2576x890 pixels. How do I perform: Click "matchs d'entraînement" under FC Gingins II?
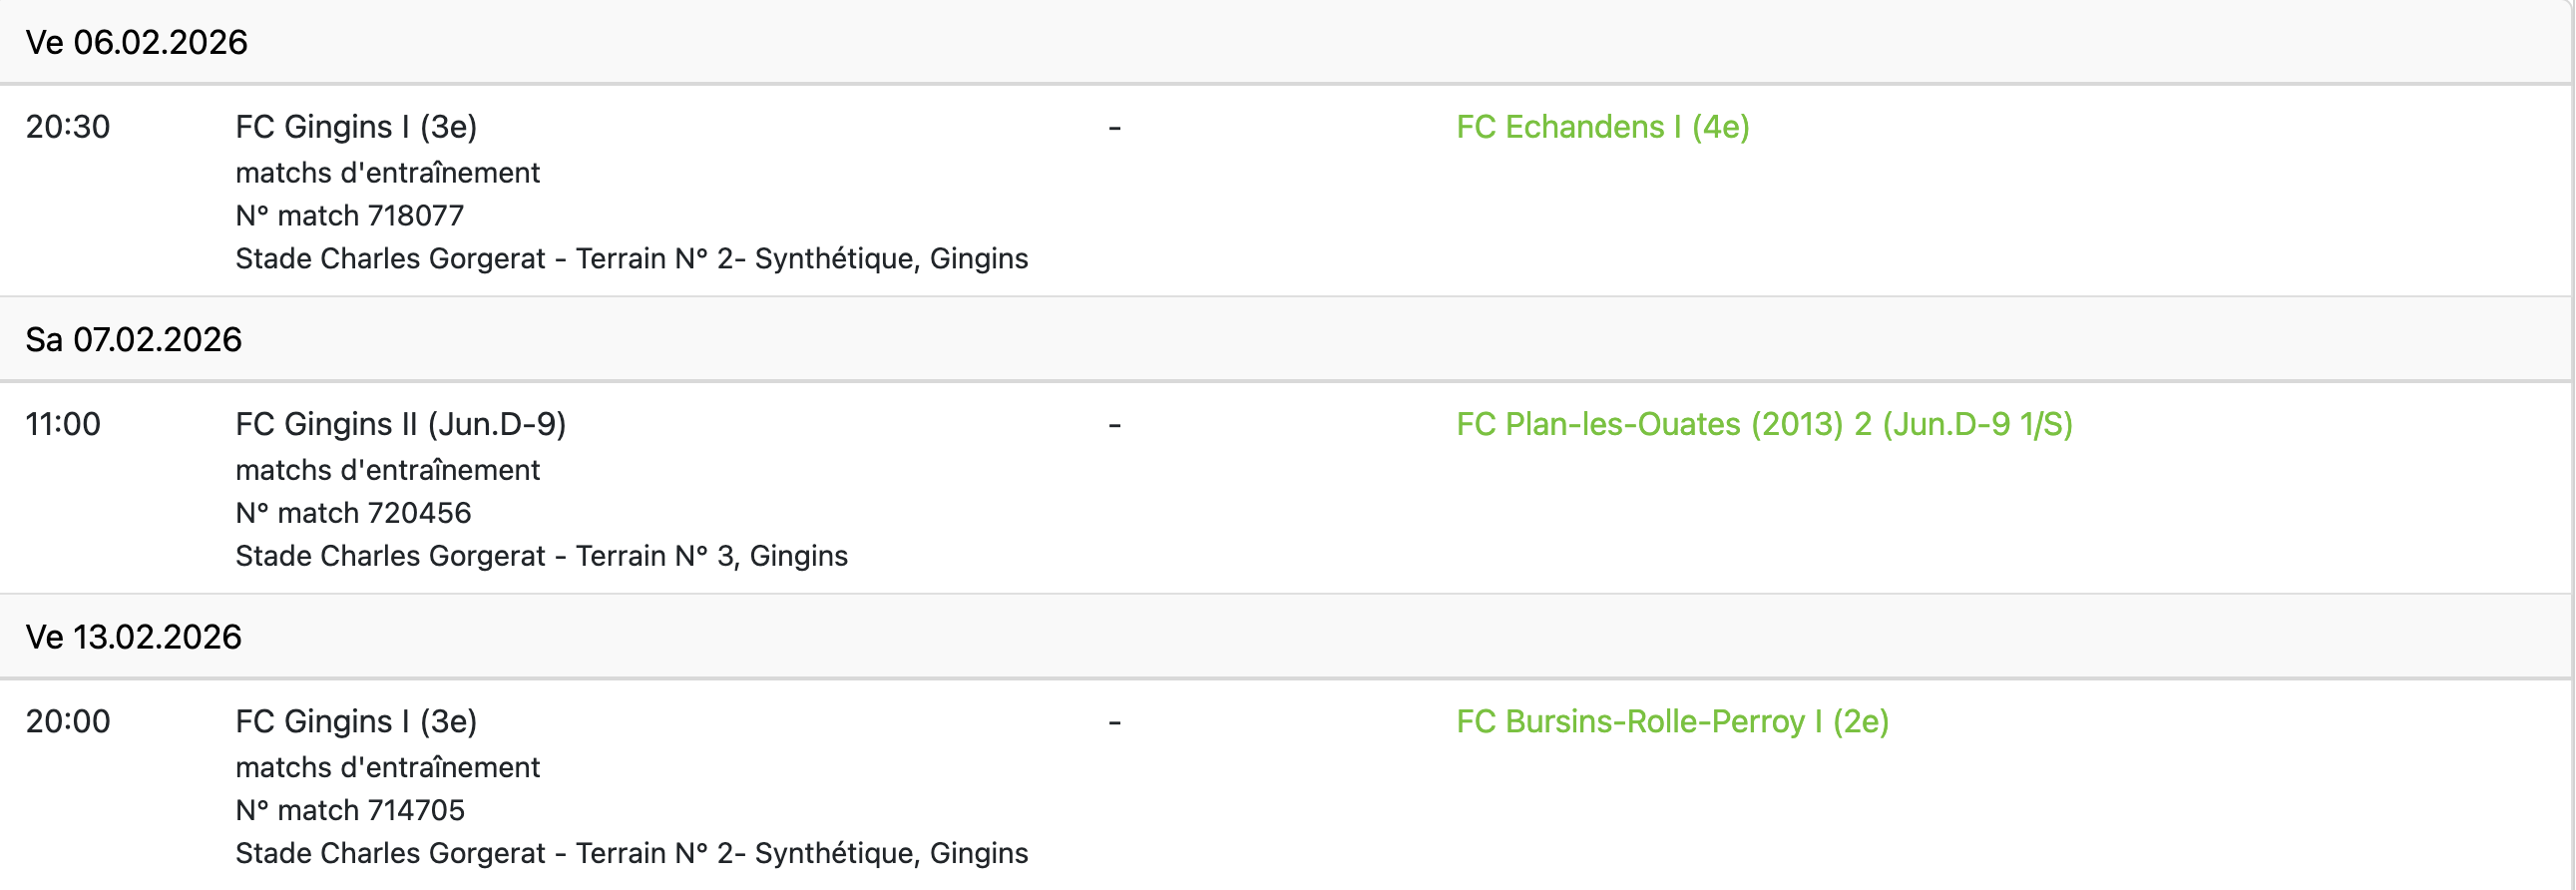coord(387,469)
